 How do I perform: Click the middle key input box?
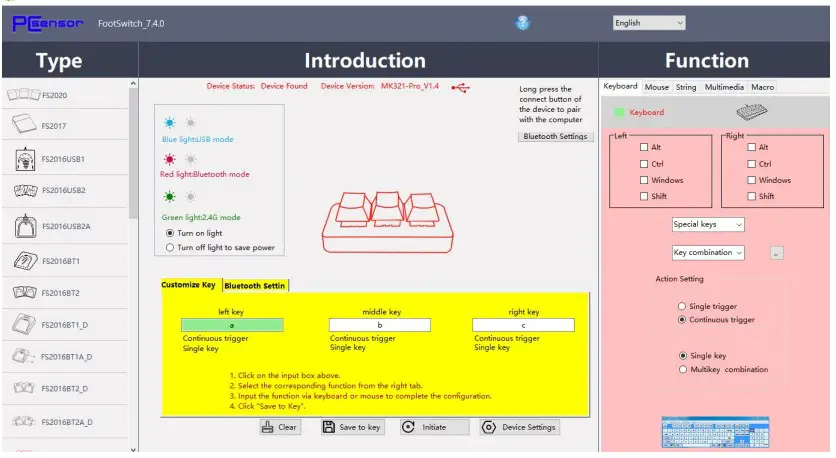pyautogui.click(x=380, y=325)
